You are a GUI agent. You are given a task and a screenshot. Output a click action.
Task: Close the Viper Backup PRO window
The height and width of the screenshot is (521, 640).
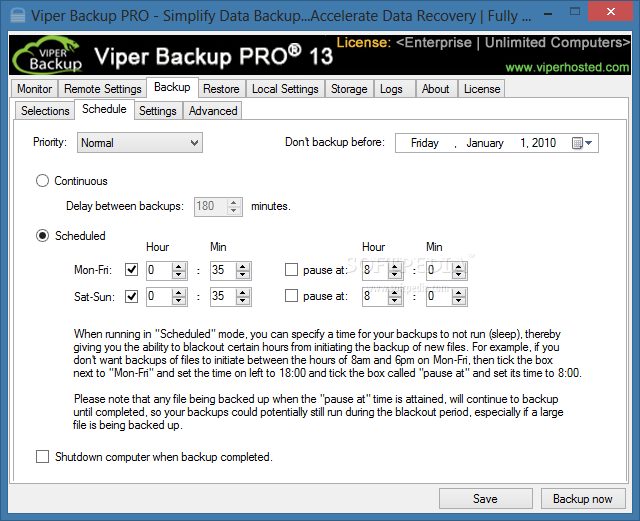pyautogui.click(x=611, y=11)
